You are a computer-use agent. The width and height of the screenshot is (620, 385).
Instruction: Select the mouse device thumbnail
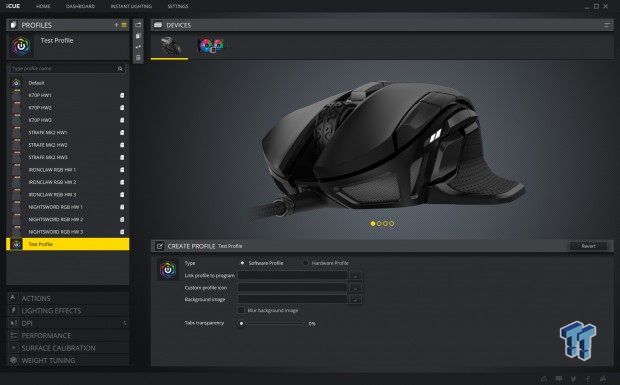[170, 46]
